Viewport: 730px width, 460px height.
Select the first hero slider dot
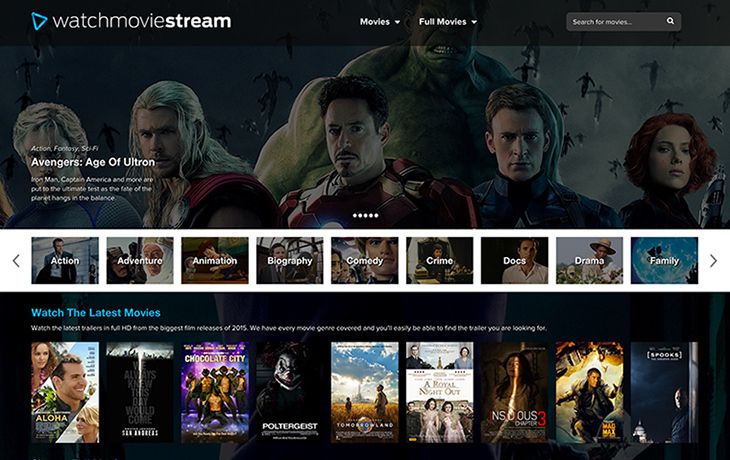[355, 216]
